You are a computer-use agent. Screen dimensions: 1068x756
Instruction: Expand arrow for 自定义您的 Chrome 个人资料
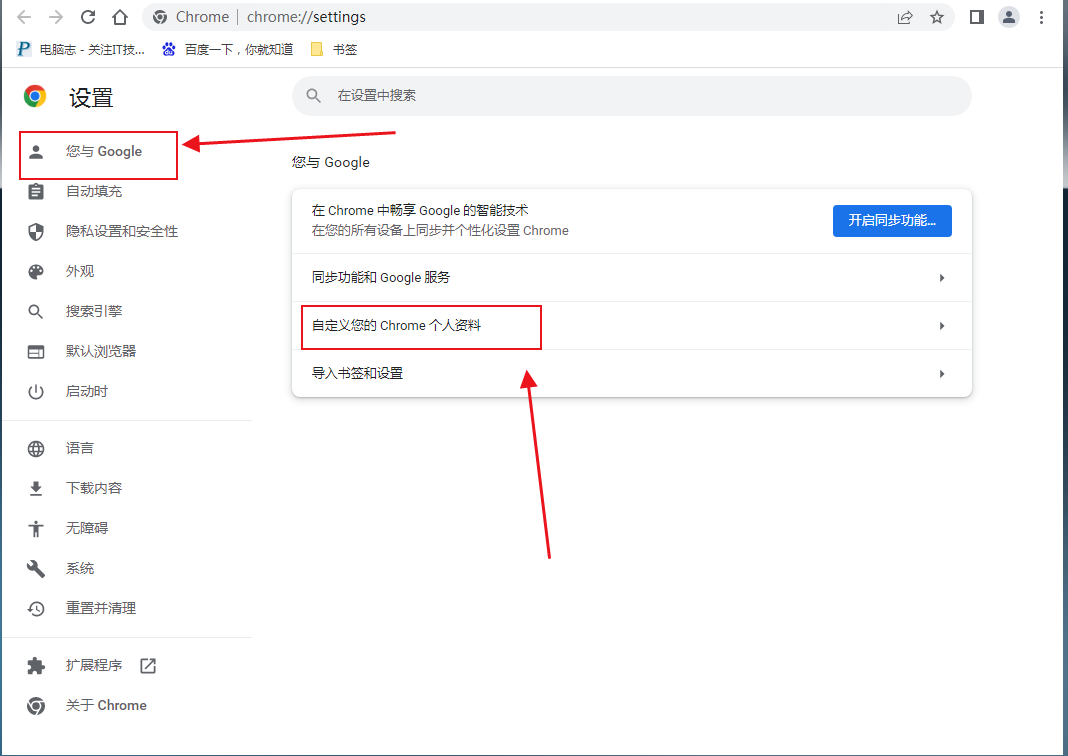941,326
